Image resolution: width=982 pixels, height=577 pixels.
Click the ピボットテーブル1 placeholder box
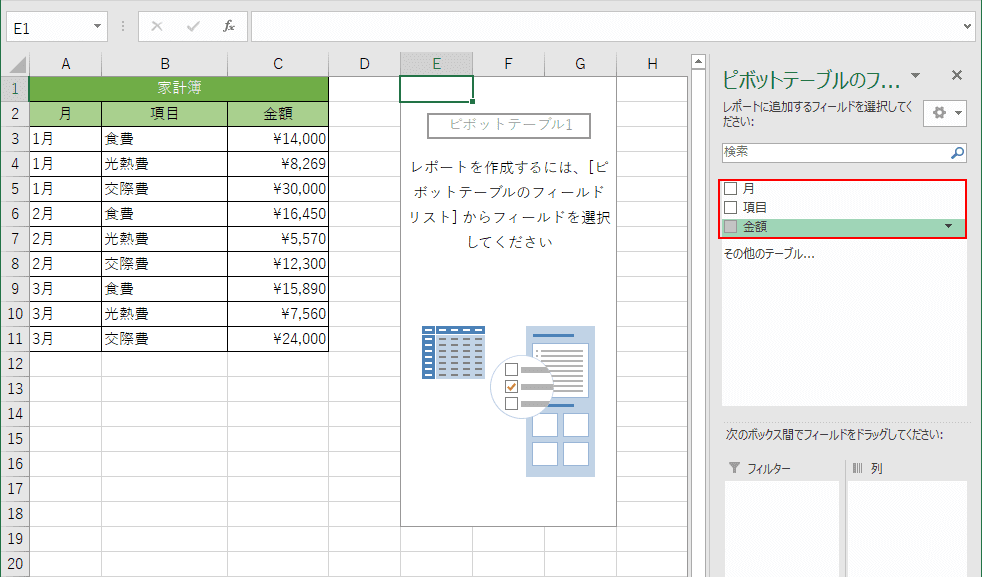[509, 125]
